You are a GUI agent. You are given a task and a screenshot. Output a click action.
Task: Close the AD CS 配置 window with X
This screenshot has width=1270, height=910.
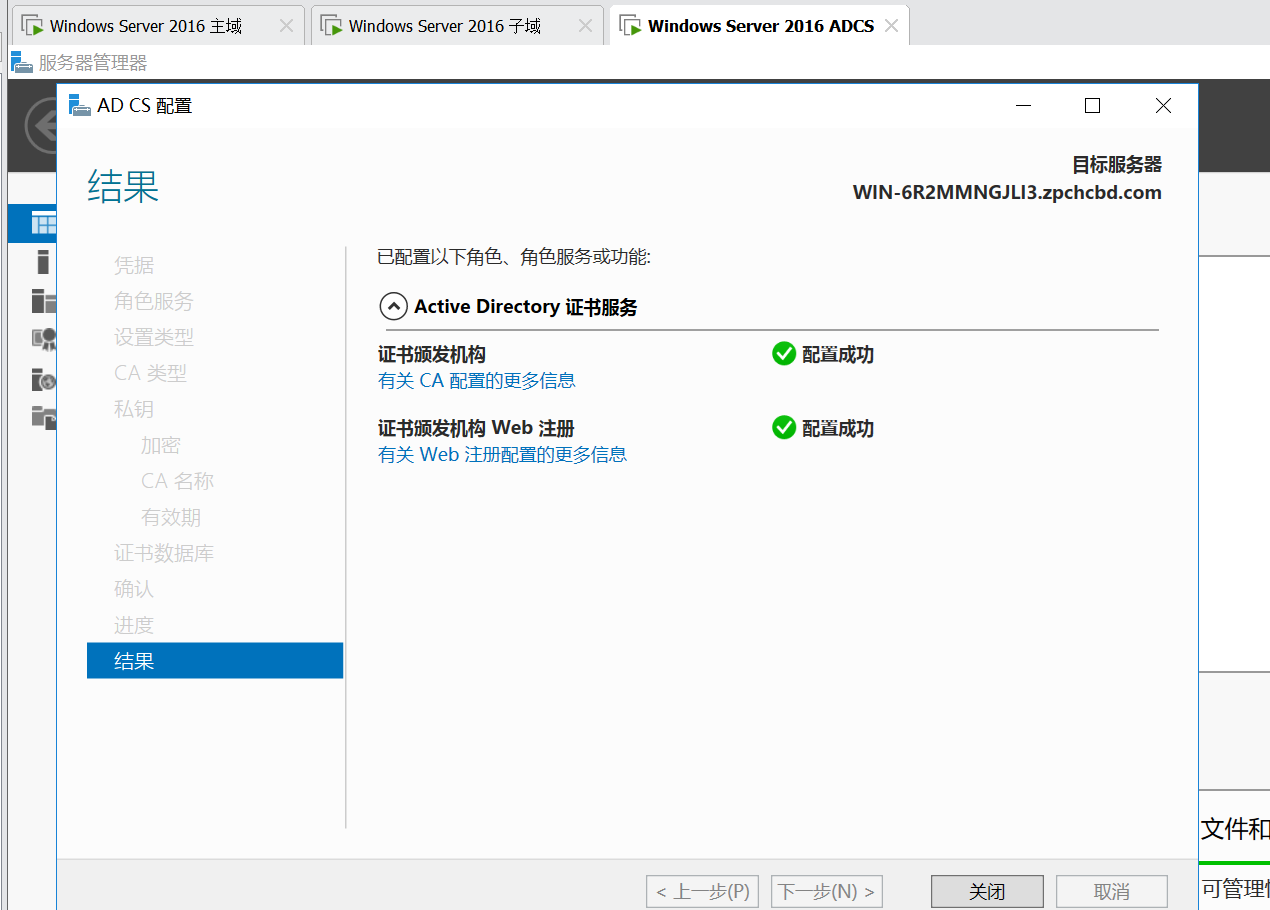pos(1162,105)
